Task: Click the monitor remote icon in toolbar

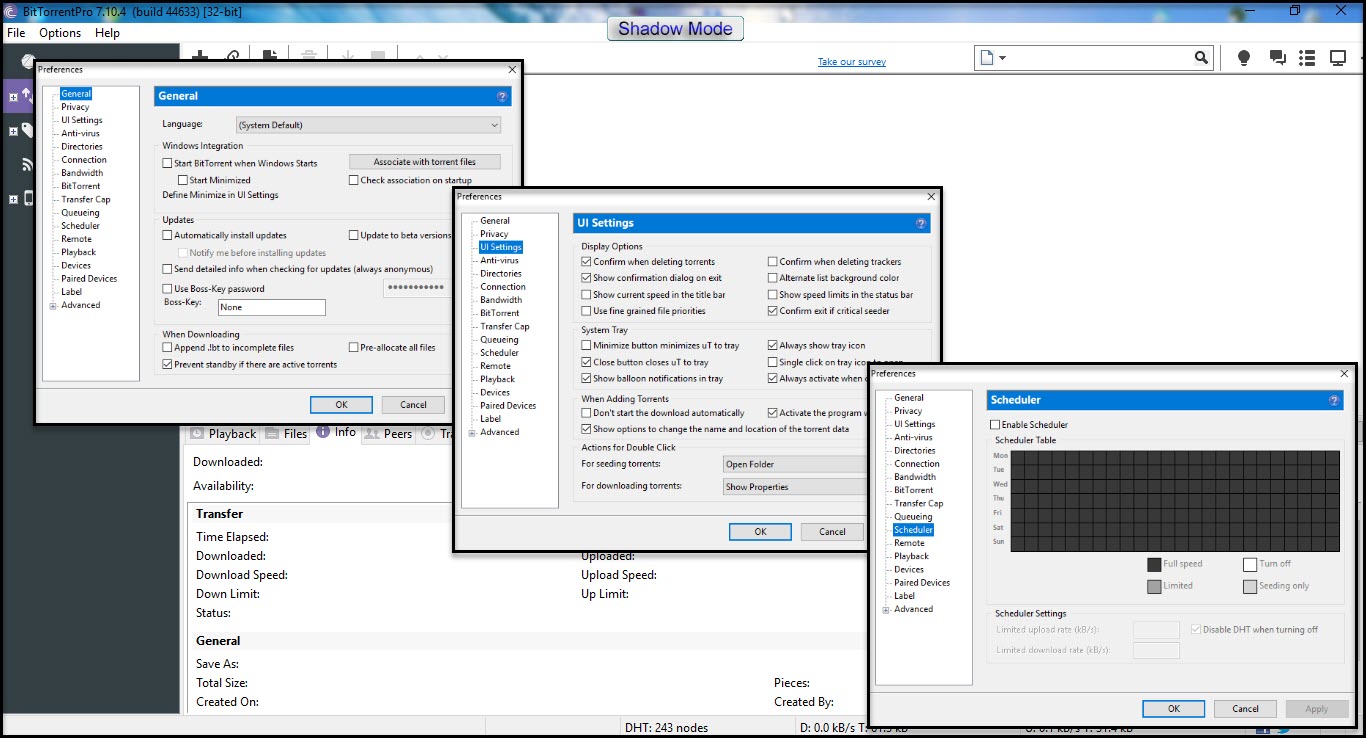Action: tap(1338, 58)
